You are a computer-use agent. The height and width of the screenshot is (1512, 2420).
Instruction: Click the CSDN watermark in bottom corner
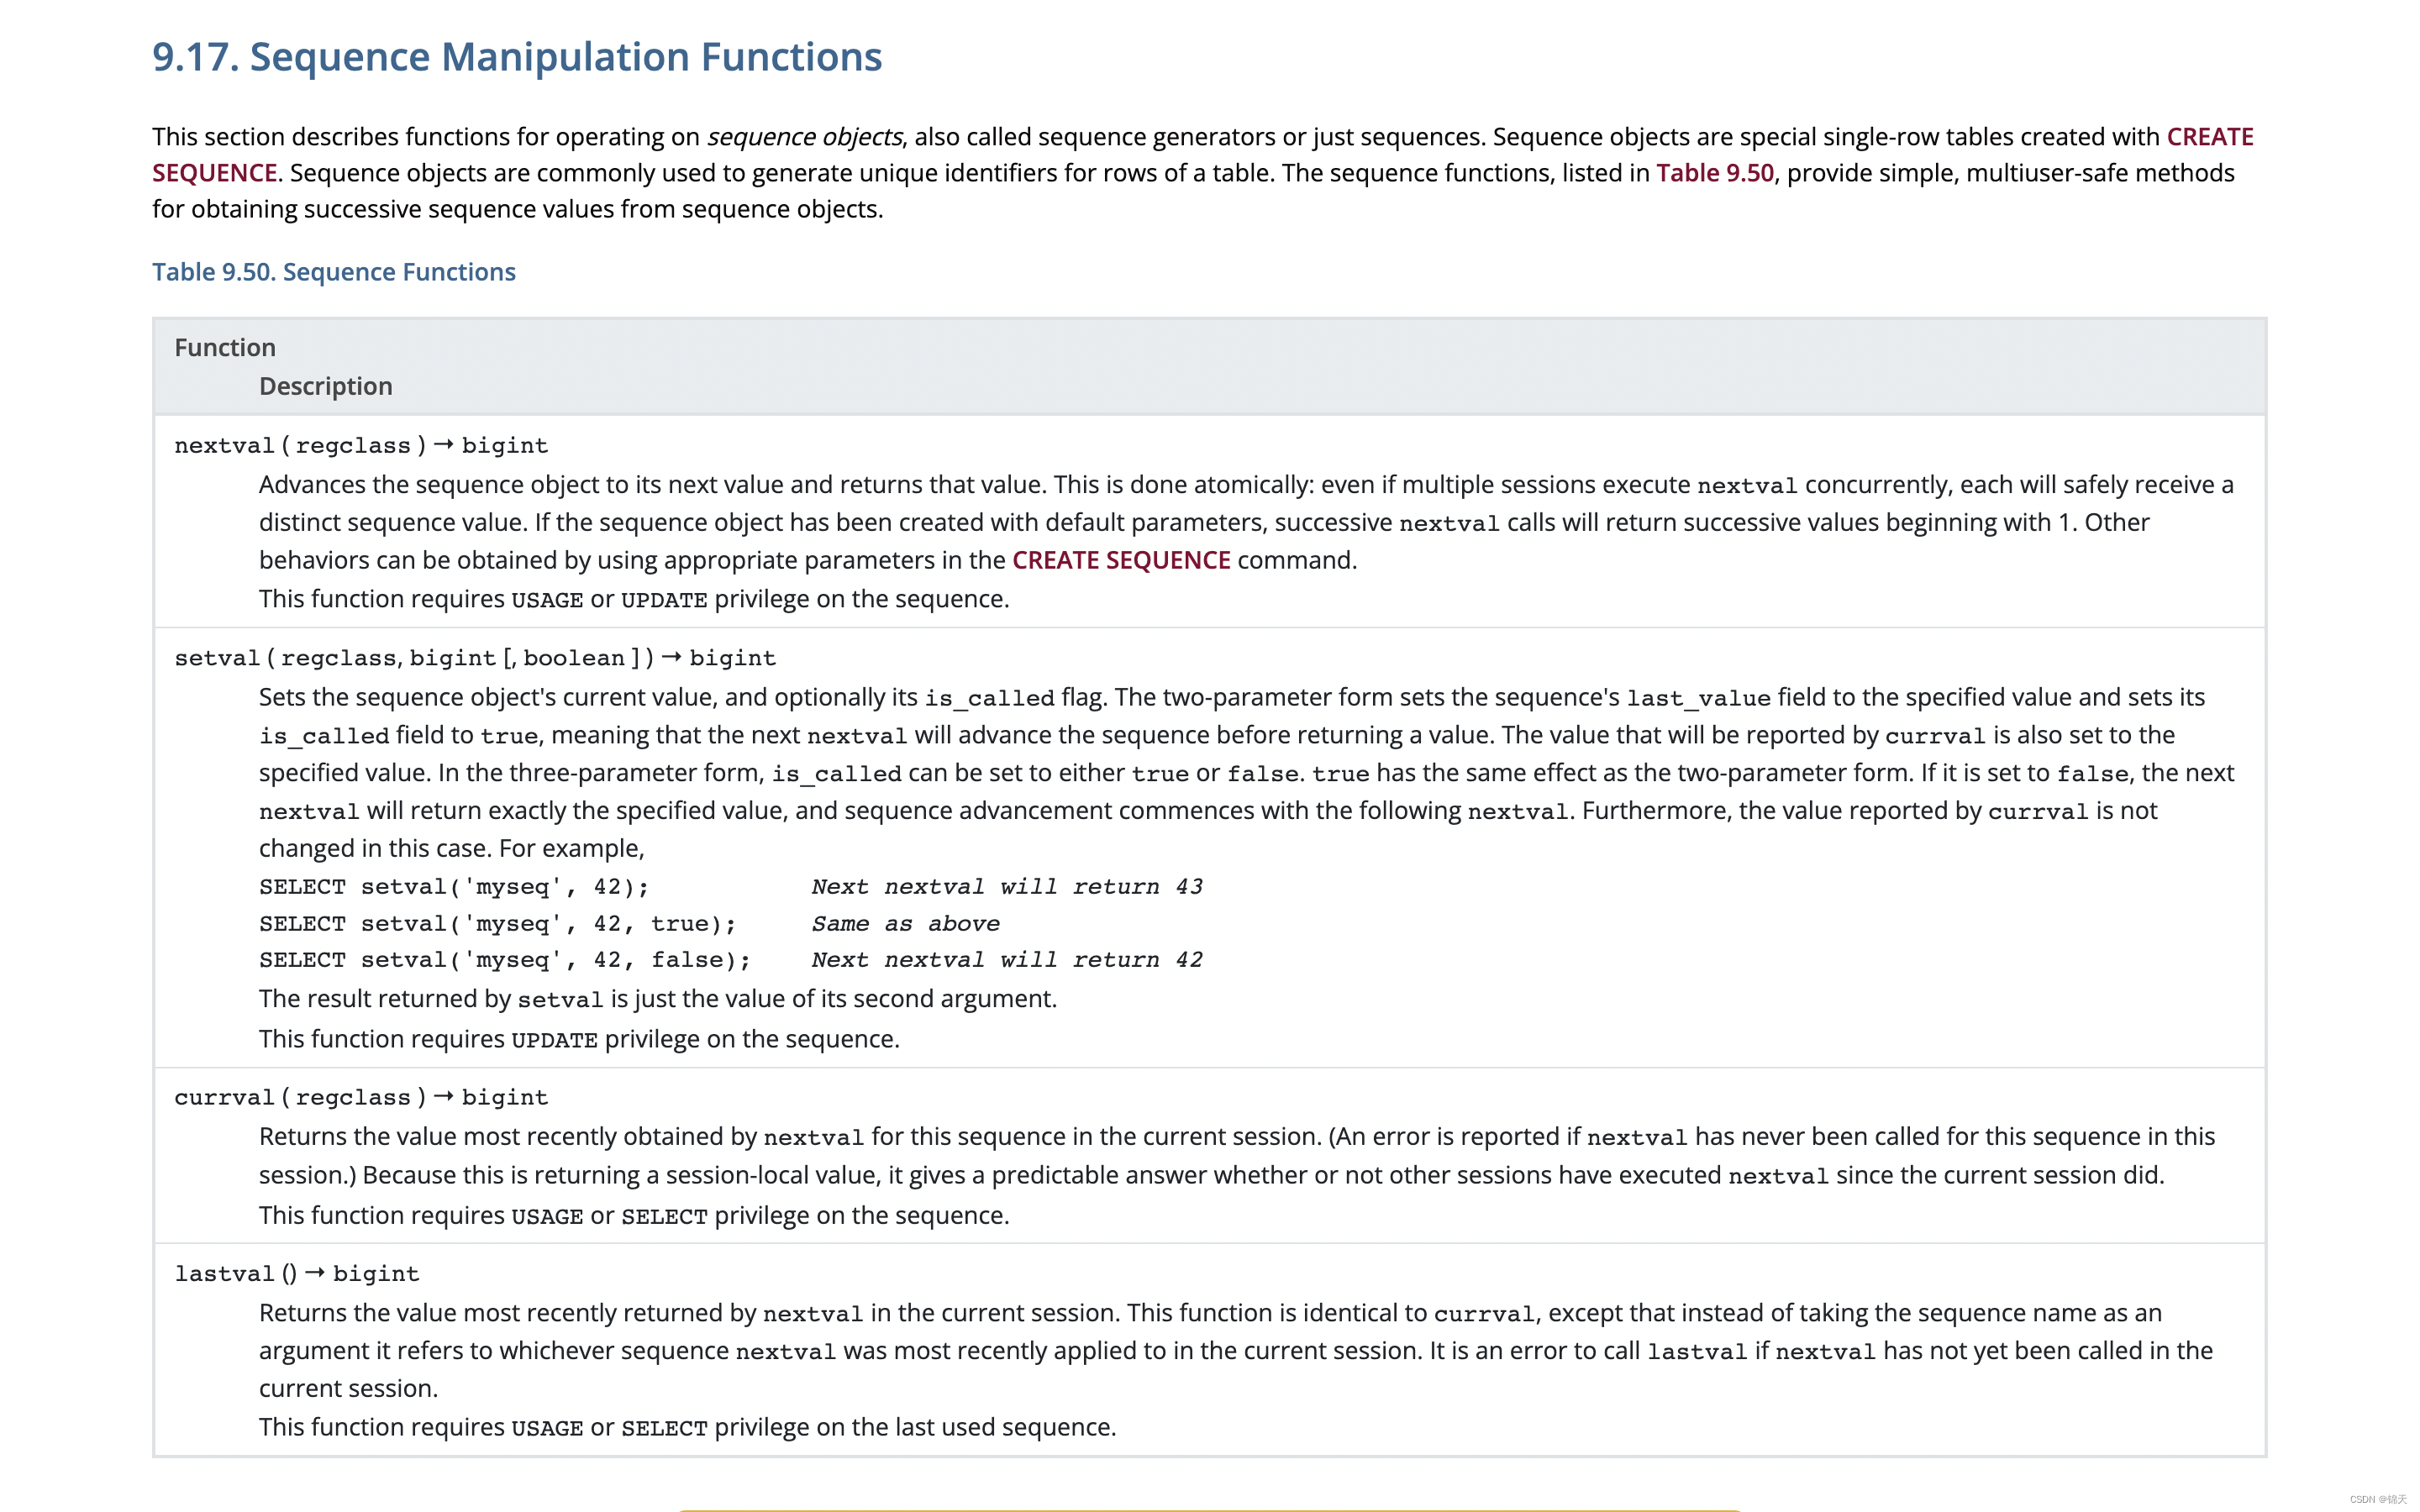coord(2377,1499)
